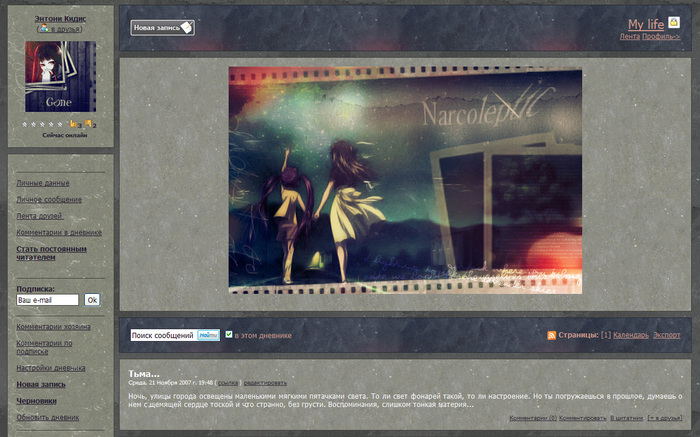This screenshot has width=700, height=437.
Task: Open the Narcoleptic header picture
Action: (x=405, y=180)
